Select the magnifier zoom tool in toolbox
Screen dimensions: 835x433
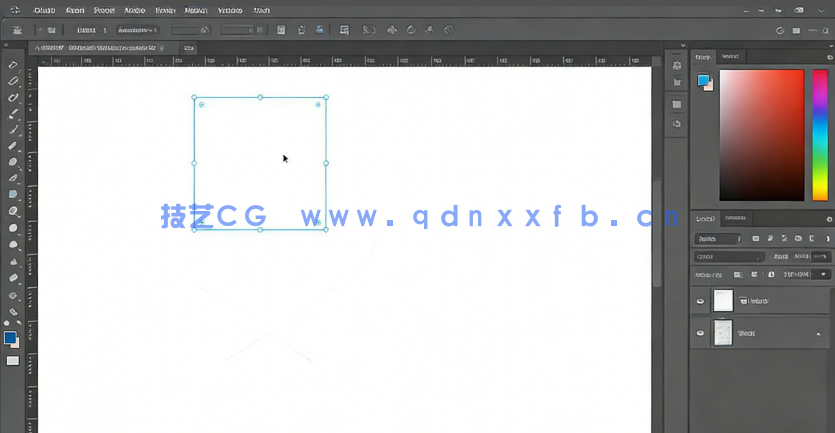[13, 211]
